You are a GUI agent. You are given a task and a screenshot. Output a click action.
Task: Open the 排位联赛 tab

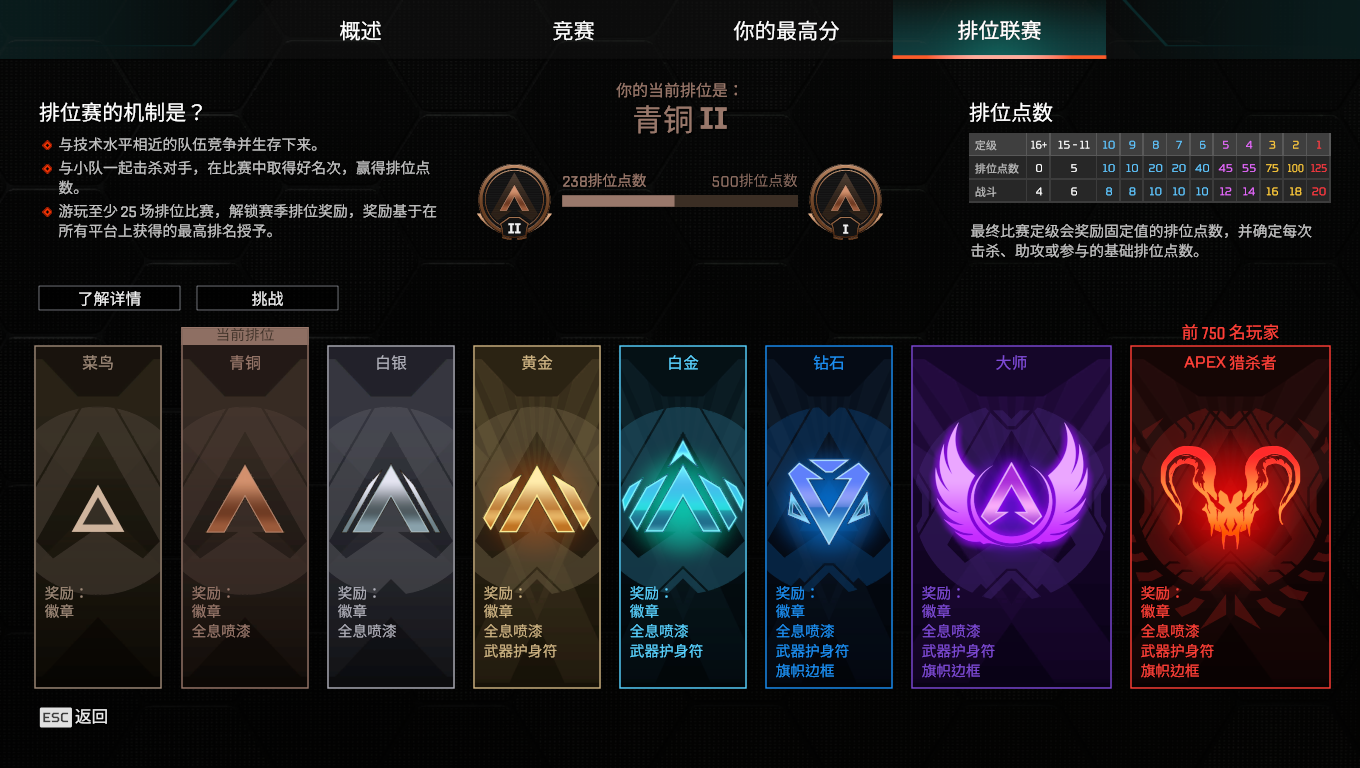point(999,30)
